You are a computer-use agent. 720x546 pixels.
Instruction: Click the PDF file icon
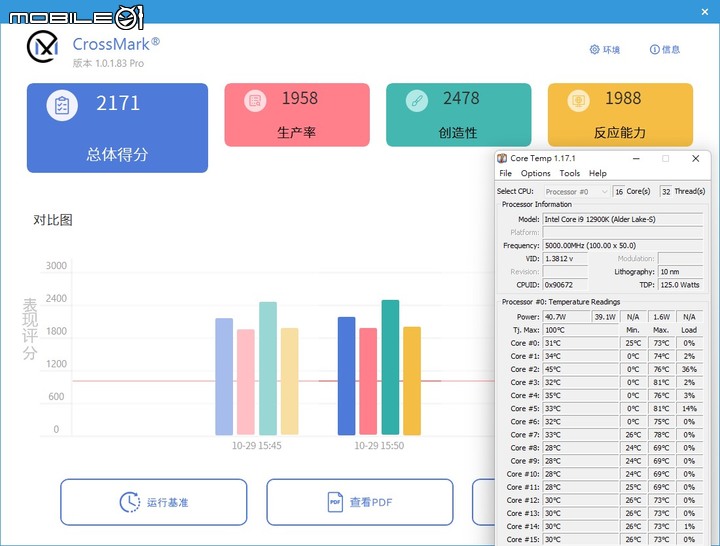335,502
